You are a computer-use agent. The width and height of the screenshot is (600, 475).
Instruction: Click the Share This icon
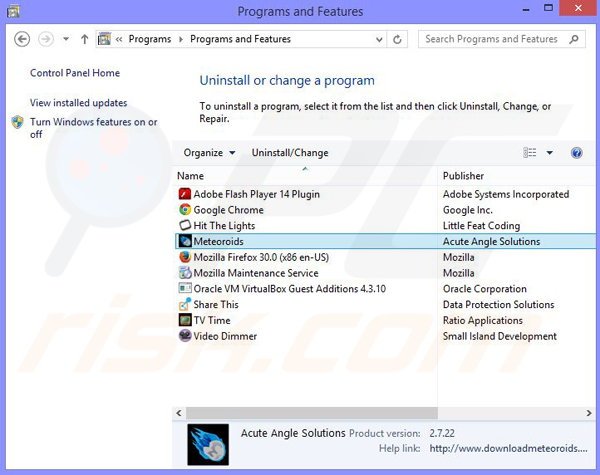point(185,304)
